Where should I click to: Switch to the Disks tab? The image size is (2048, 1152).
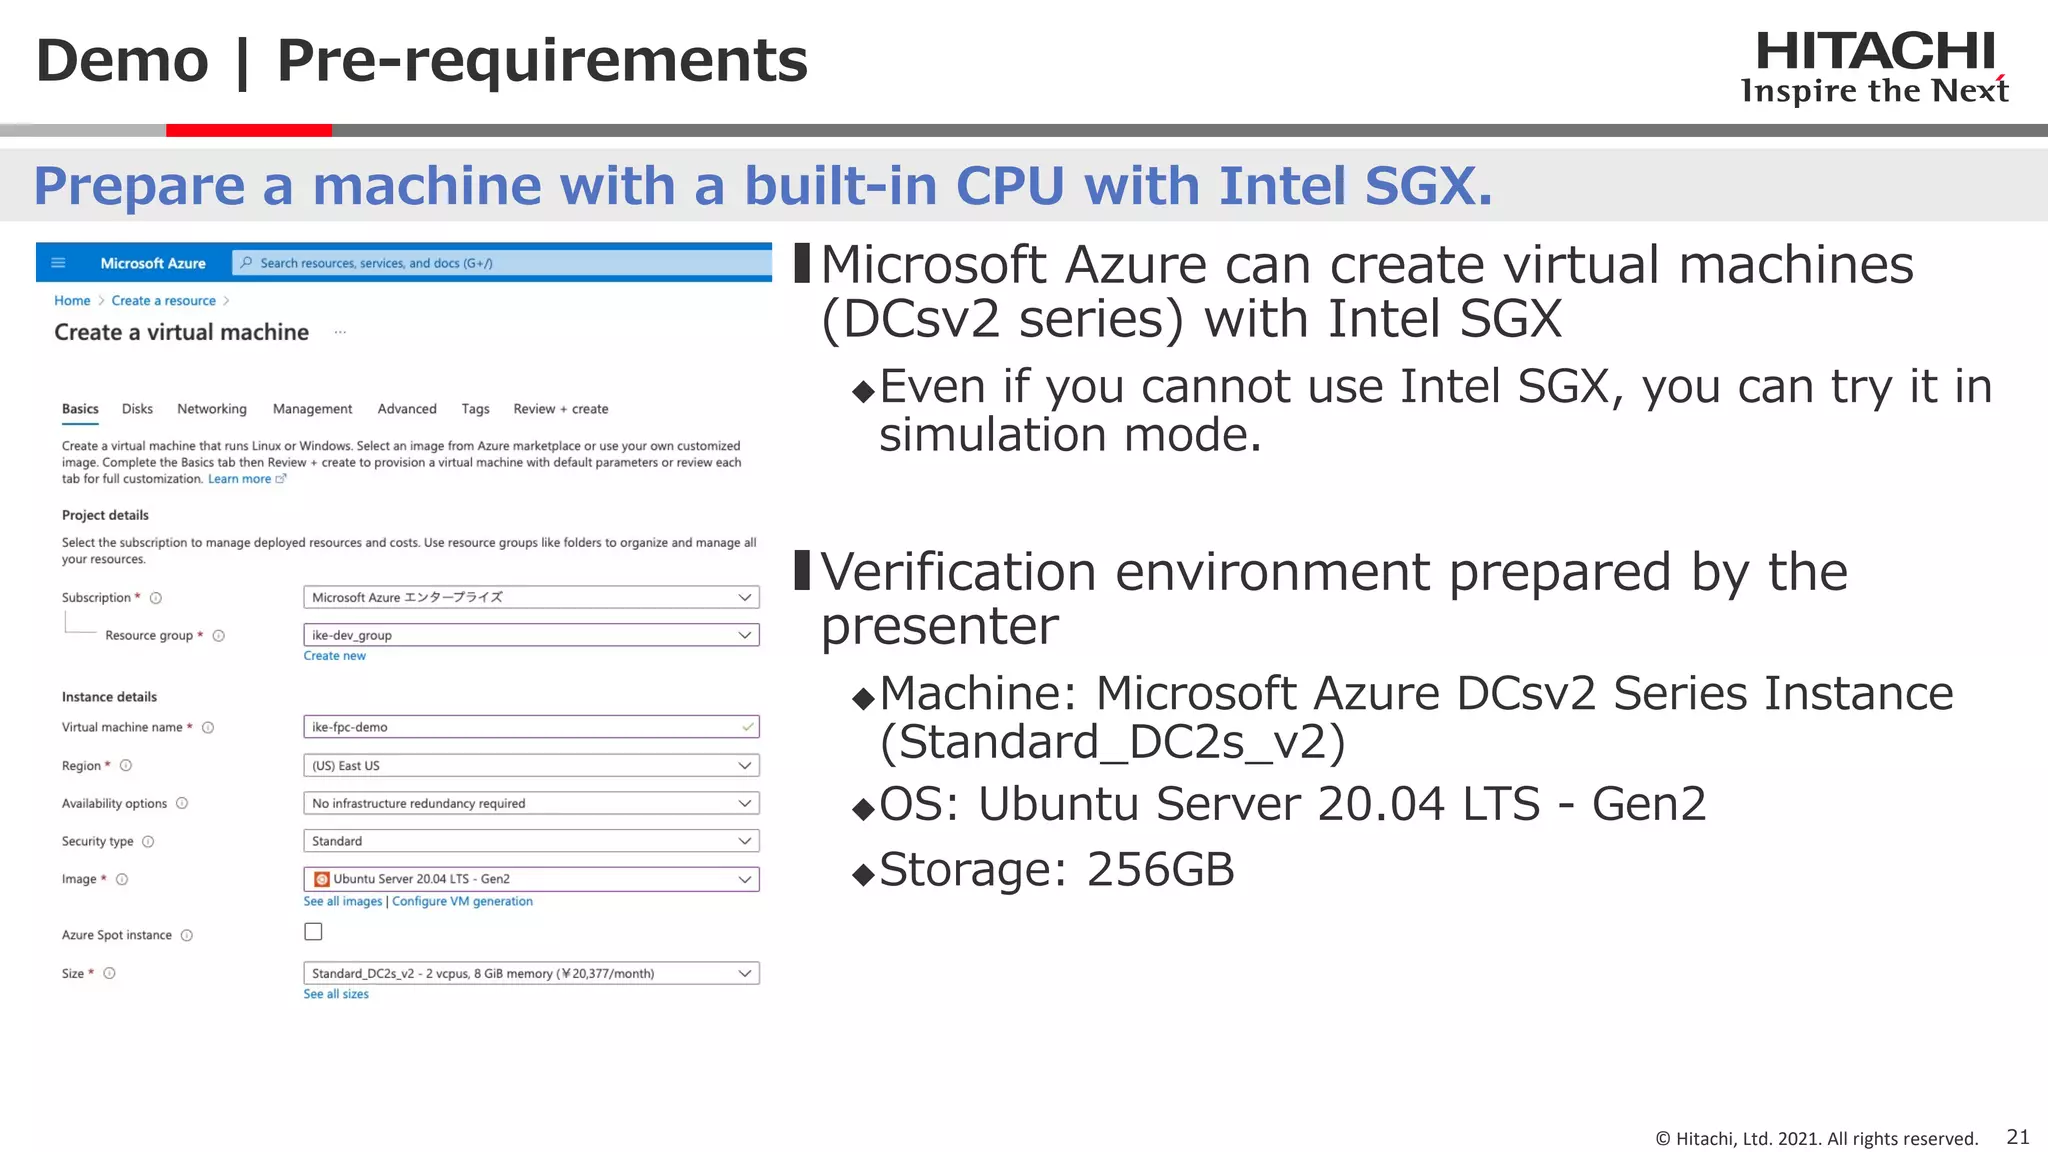[137, 409]
